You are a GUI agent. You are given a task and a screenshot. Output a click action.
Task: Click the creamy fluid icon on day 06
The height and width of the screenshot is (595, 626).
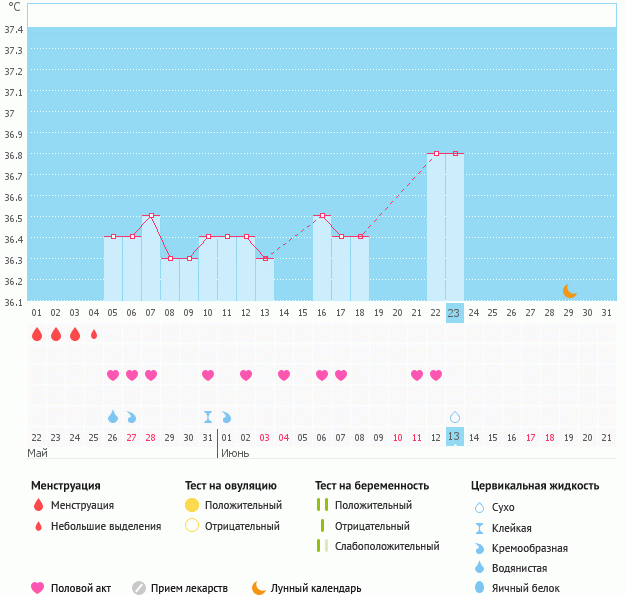(x=132, y=416)
